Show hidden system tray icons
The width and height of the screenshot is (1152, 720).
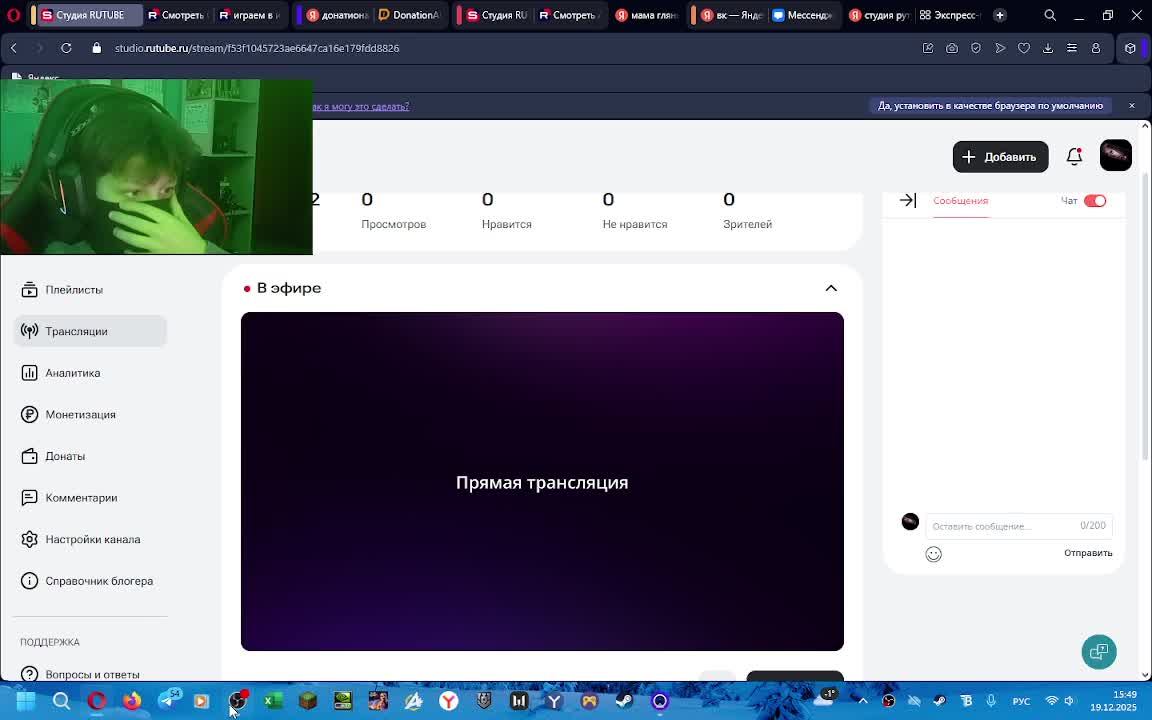863,701
